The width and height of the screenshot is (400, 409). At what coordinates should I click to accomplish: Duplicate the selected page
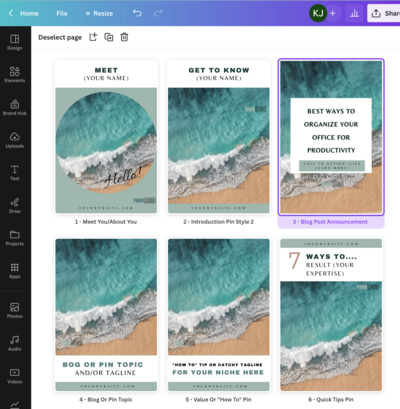click(109, 37)
